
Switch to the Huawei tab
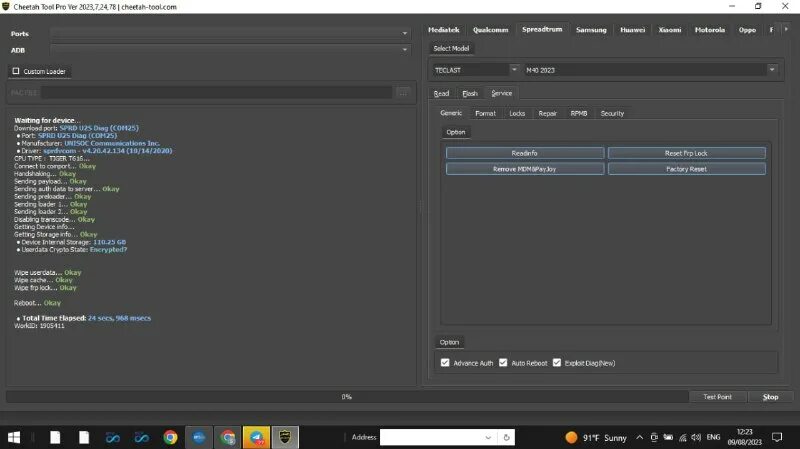point(632,30)
